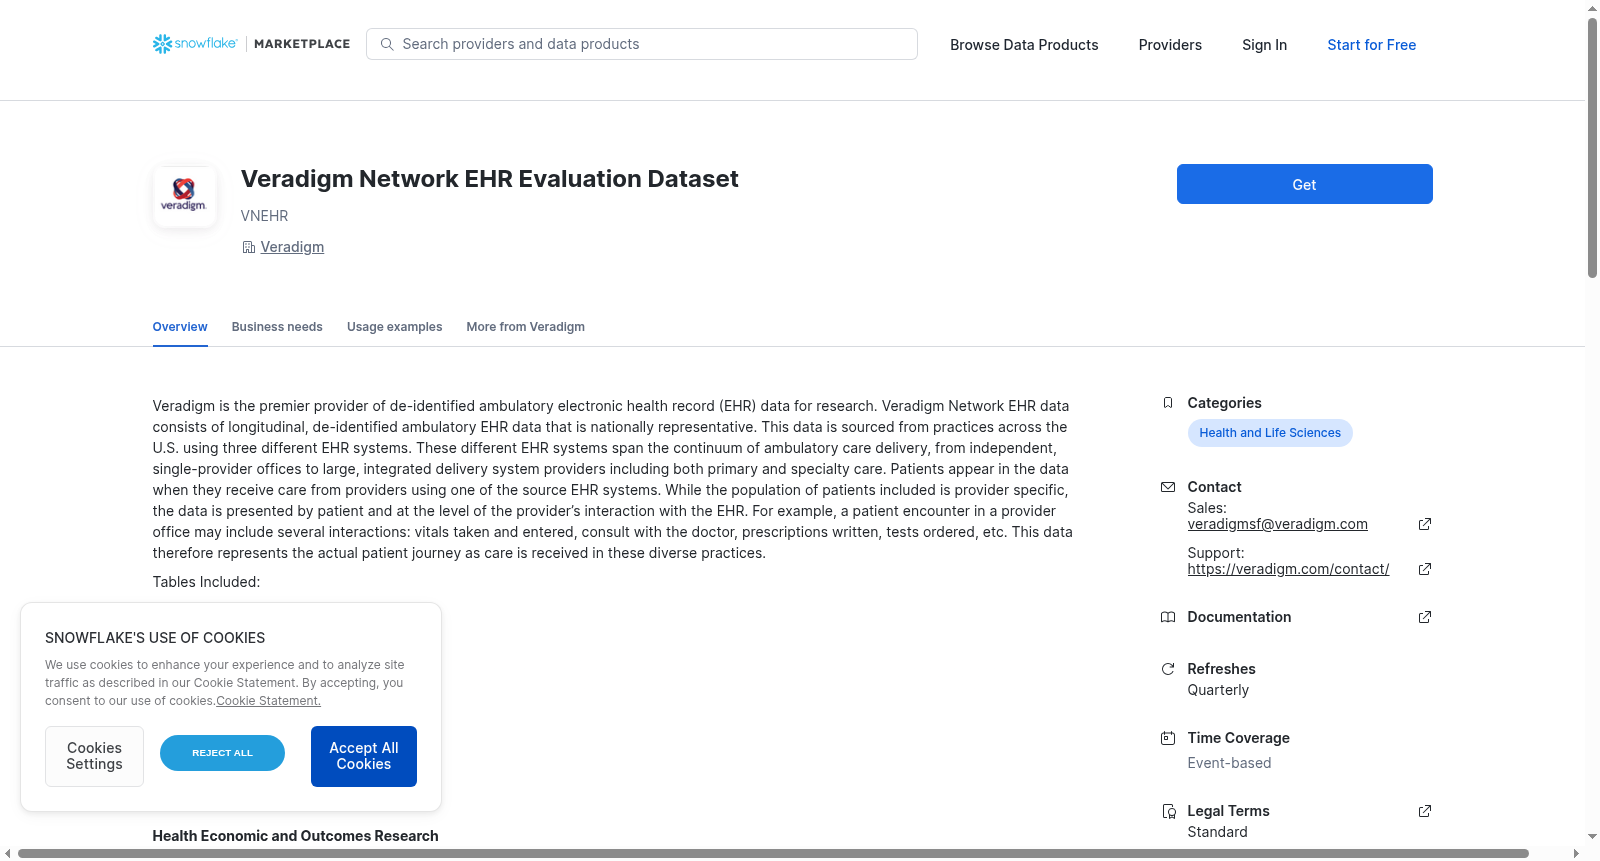The height and width of the screenshot is (861, 1600).
Task: Open the Cookie Statement link
Action: click(x=268, y=701)
